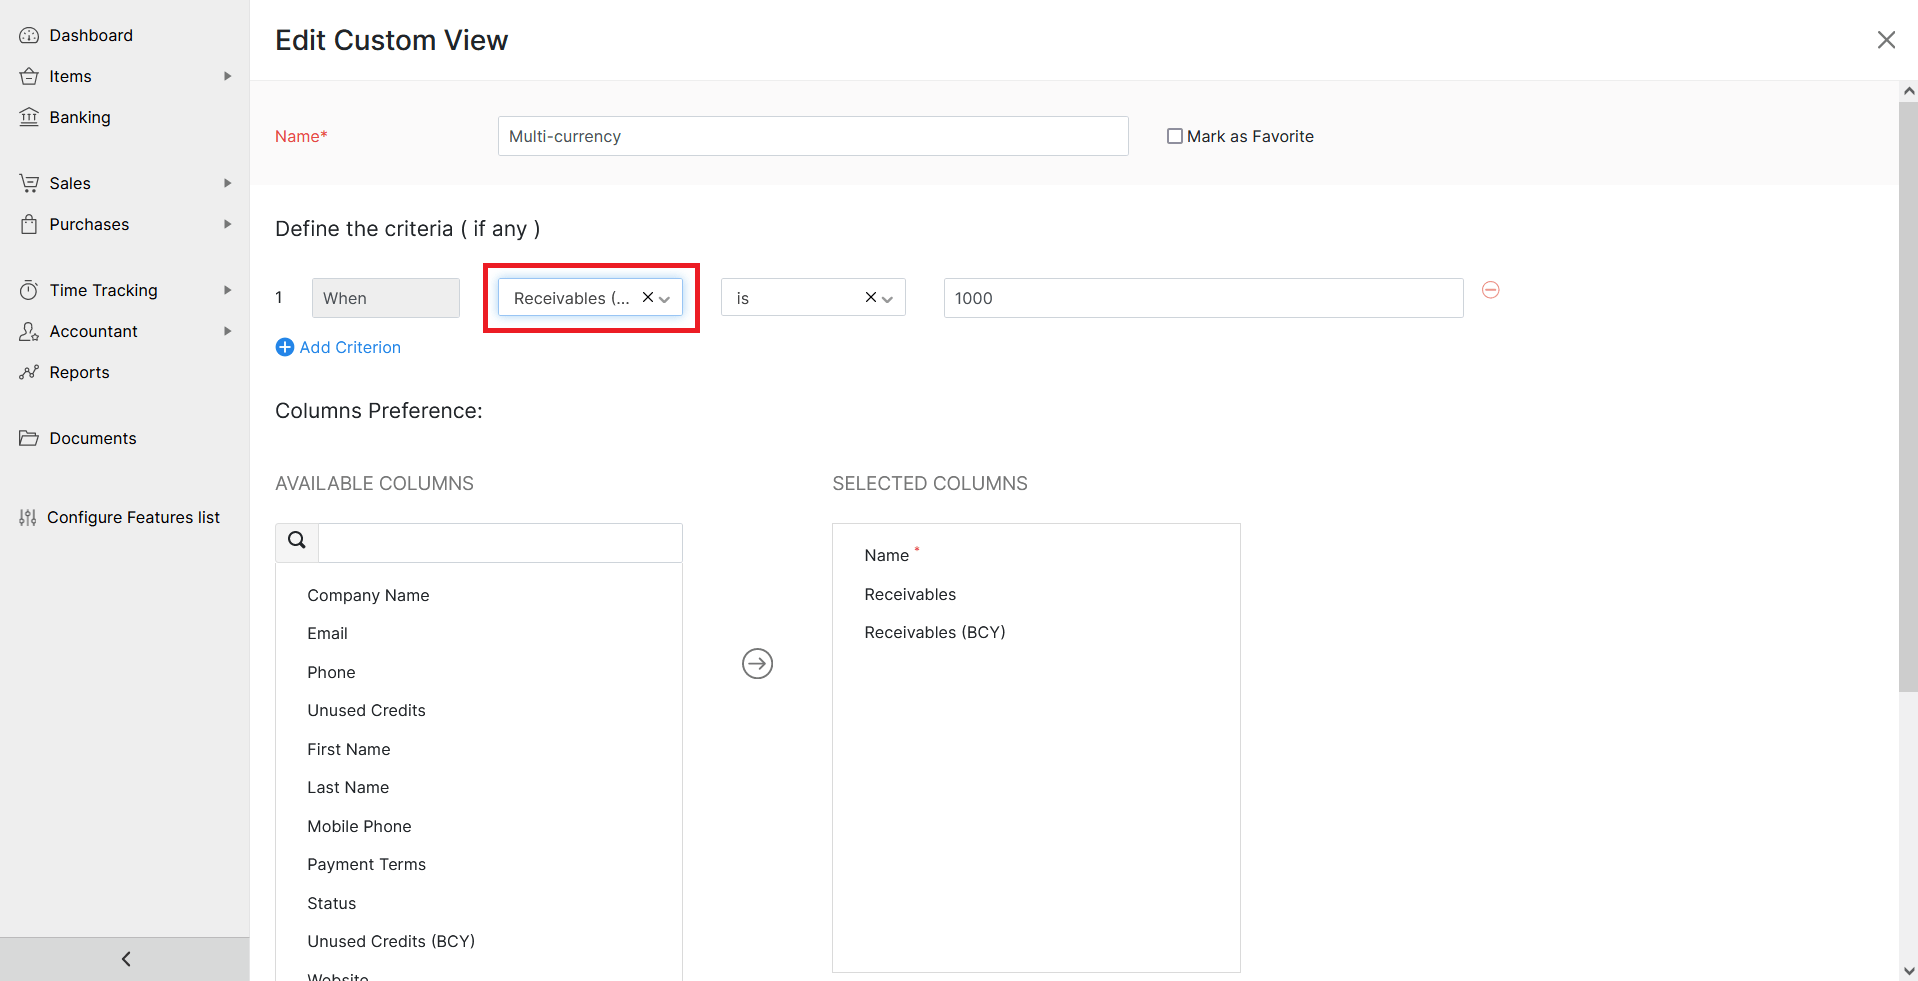Image resolution: width=1918 pixels, height=981 pixels.
Task: Click the Sales icon in the sidebar
Action: click(x=30, y=183)
